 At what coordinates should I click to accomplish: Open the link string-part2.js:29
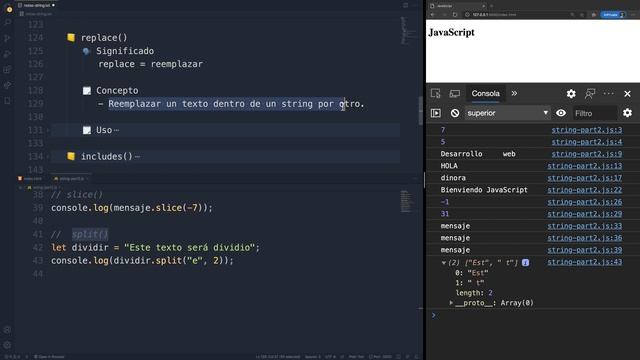(584, 214)
